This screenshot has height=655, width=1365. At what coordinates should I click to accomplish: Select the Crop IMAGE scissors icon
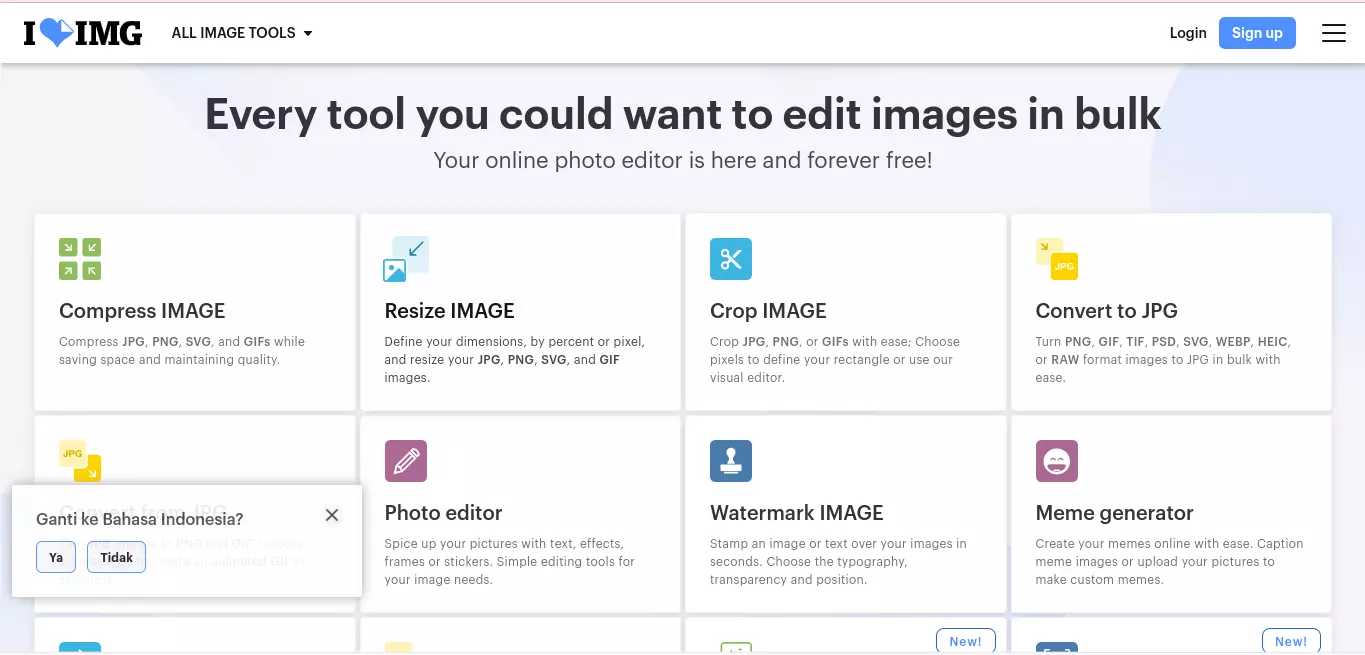point(731,259)
